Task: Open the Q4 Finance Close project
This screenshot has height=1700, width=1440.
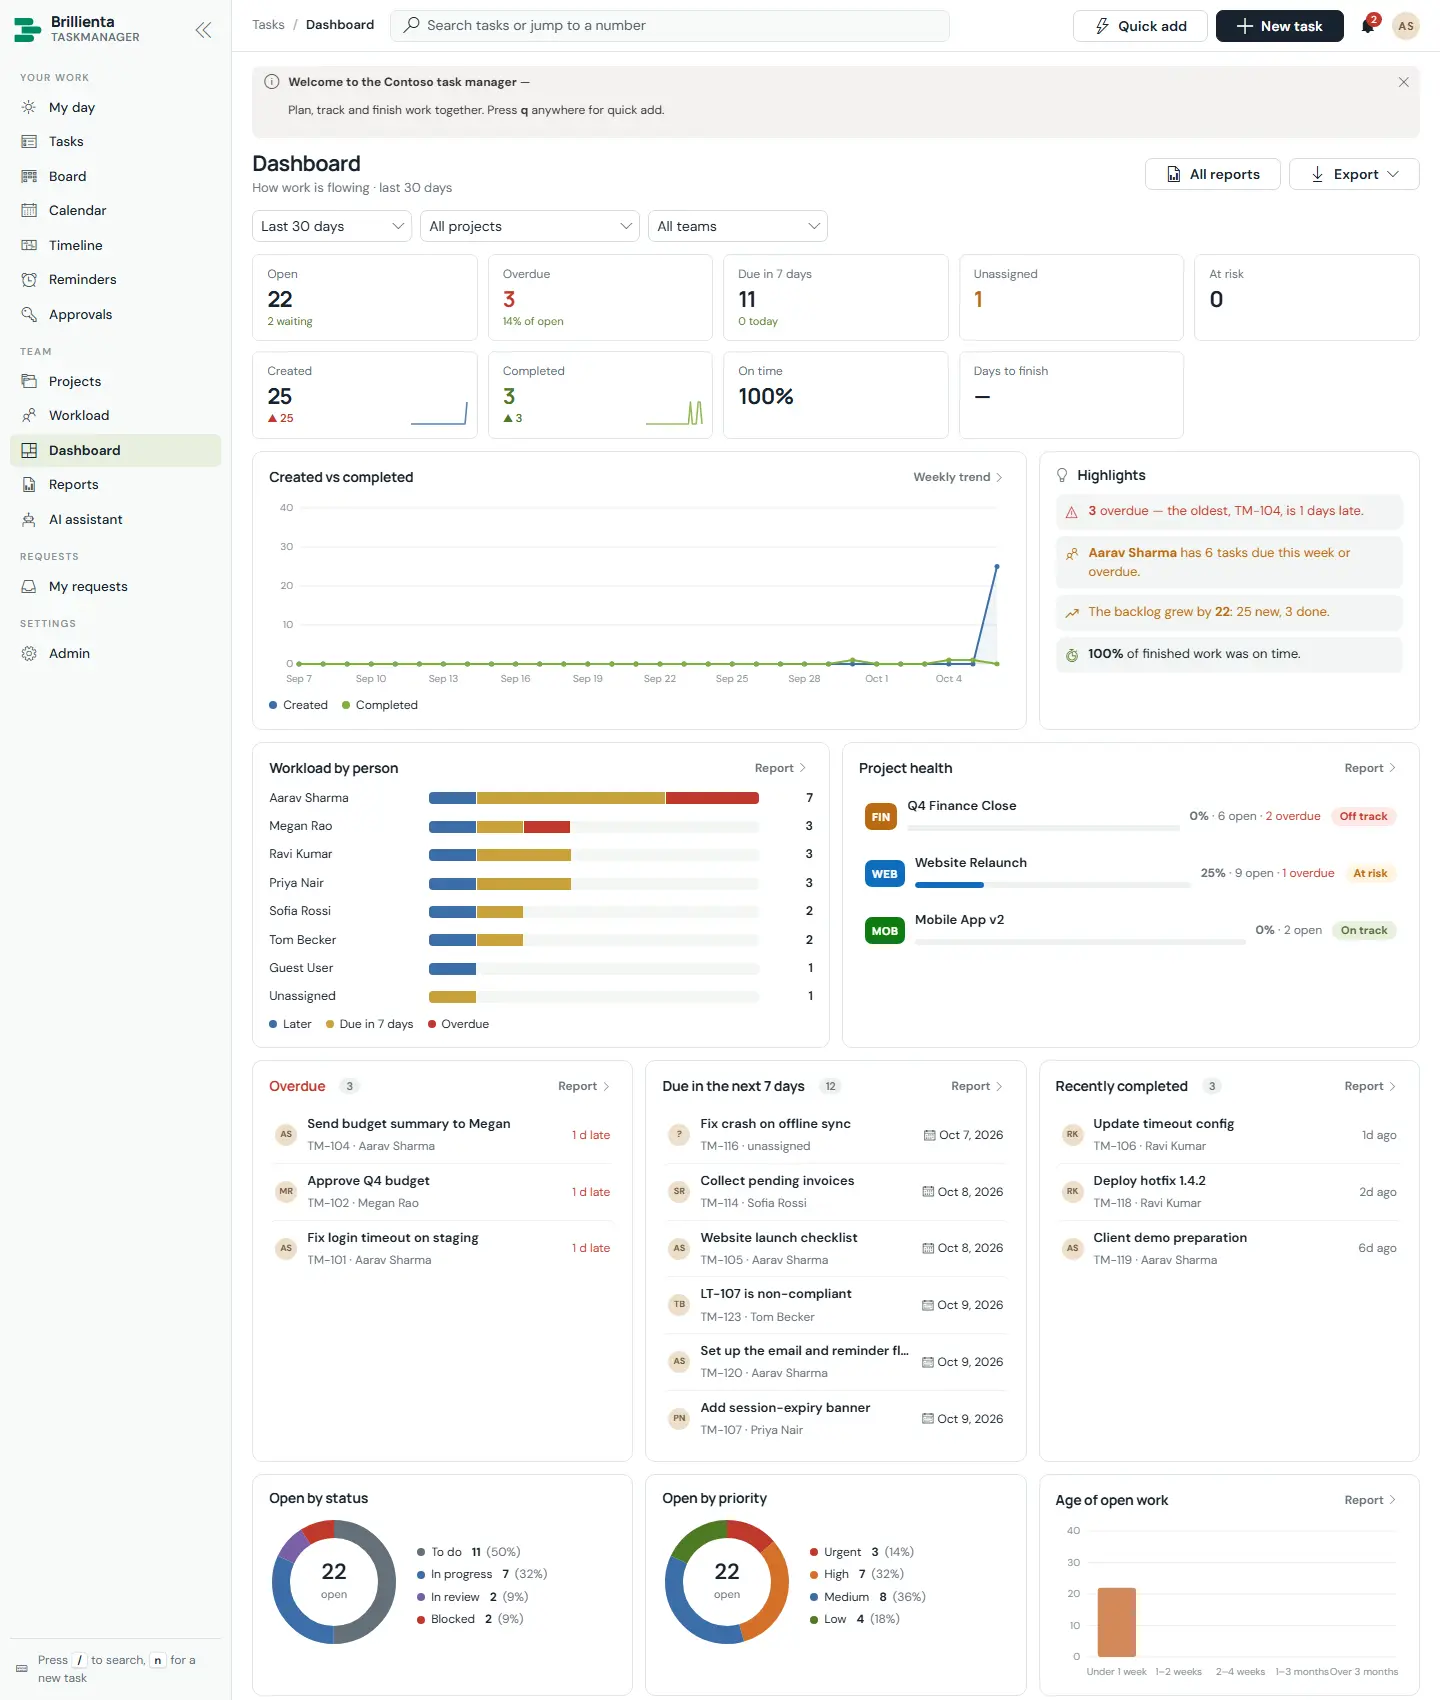Action: click(x=961, y=806)
